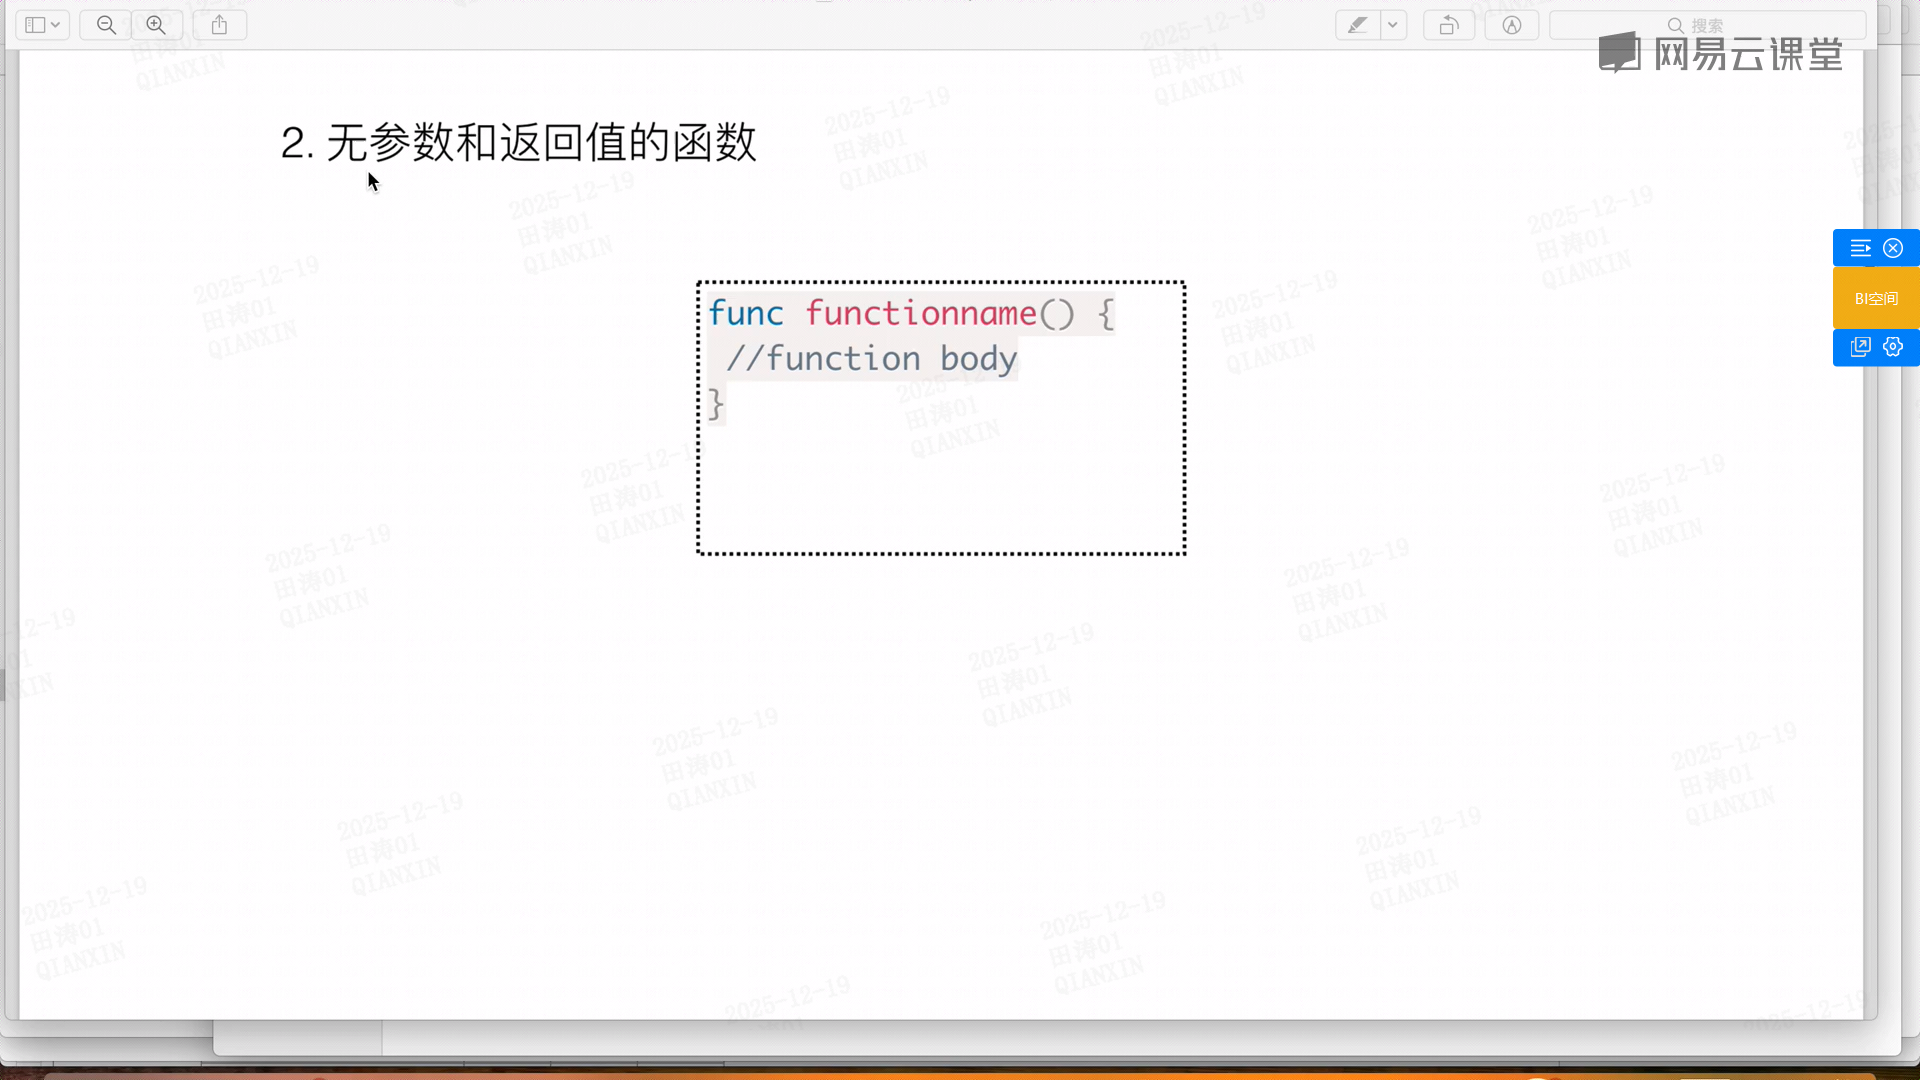Click the list-play icon in blue widget
Screen dimensions: 1920x1080
pos(1860,248)
